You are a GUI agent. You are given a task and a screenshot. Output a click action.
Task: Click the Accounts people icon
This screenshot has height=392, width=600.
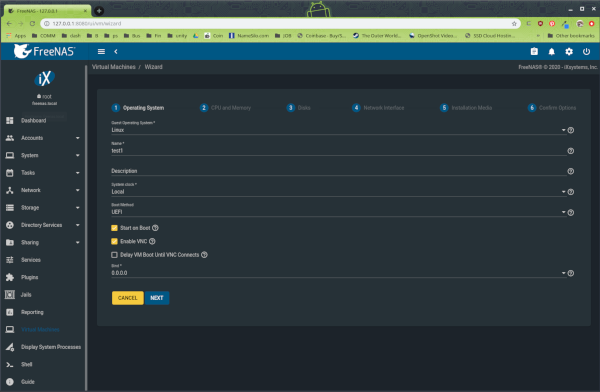(x=10, y=138)
